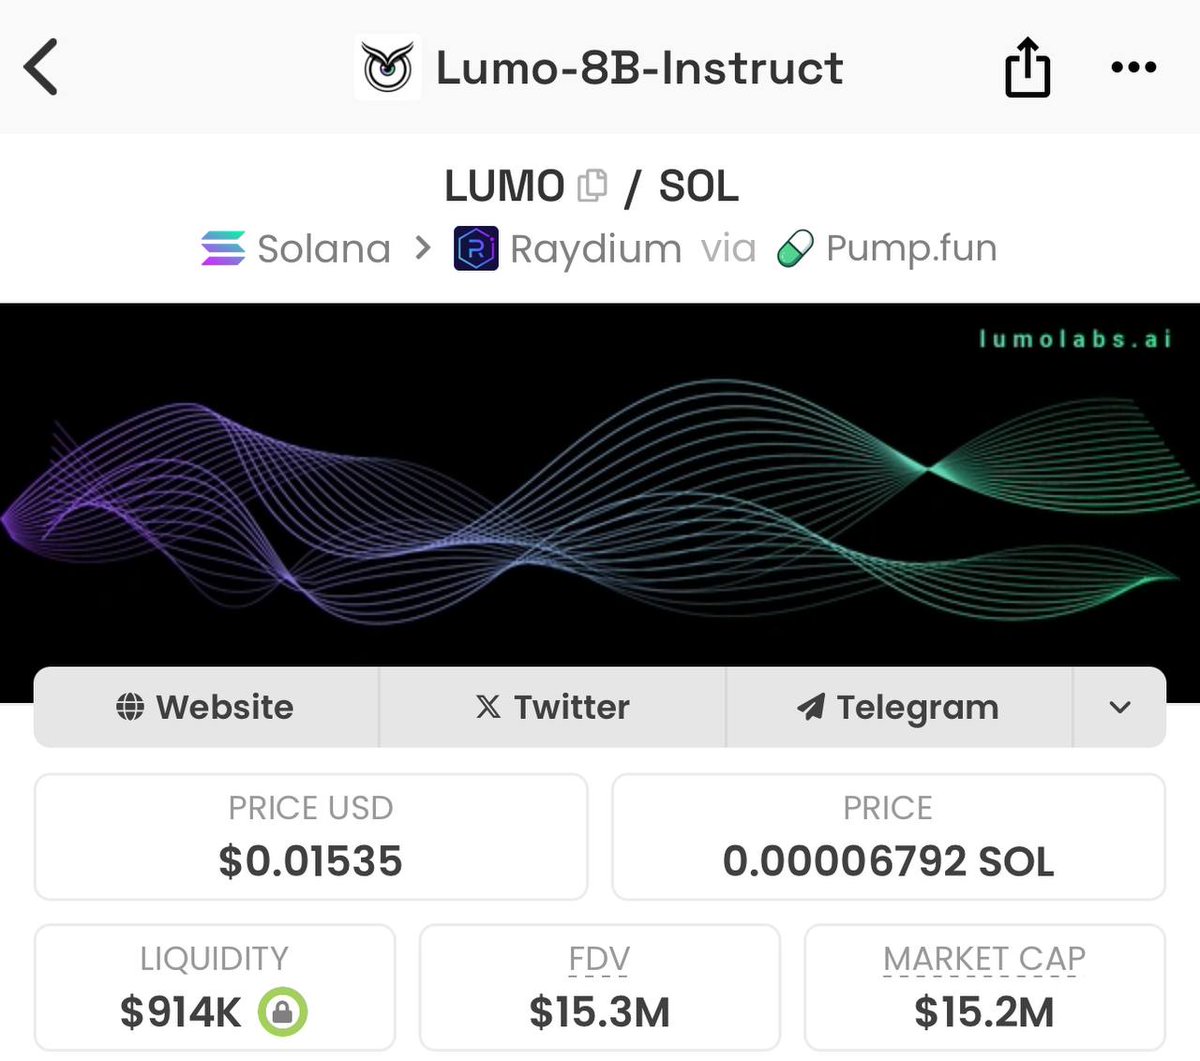
Task: Tap the Raydium DEX logo
Action: tap(476, 248)
